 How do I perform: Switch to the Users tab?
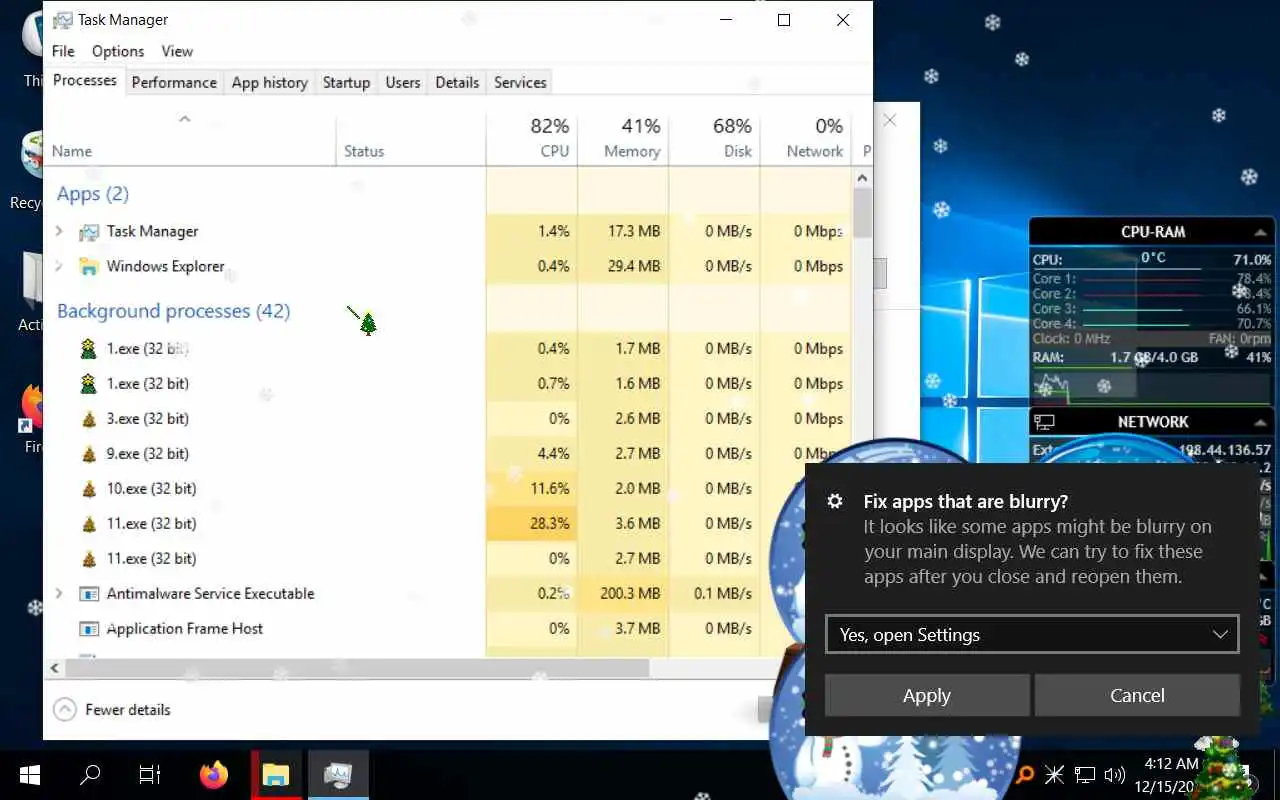403,83
